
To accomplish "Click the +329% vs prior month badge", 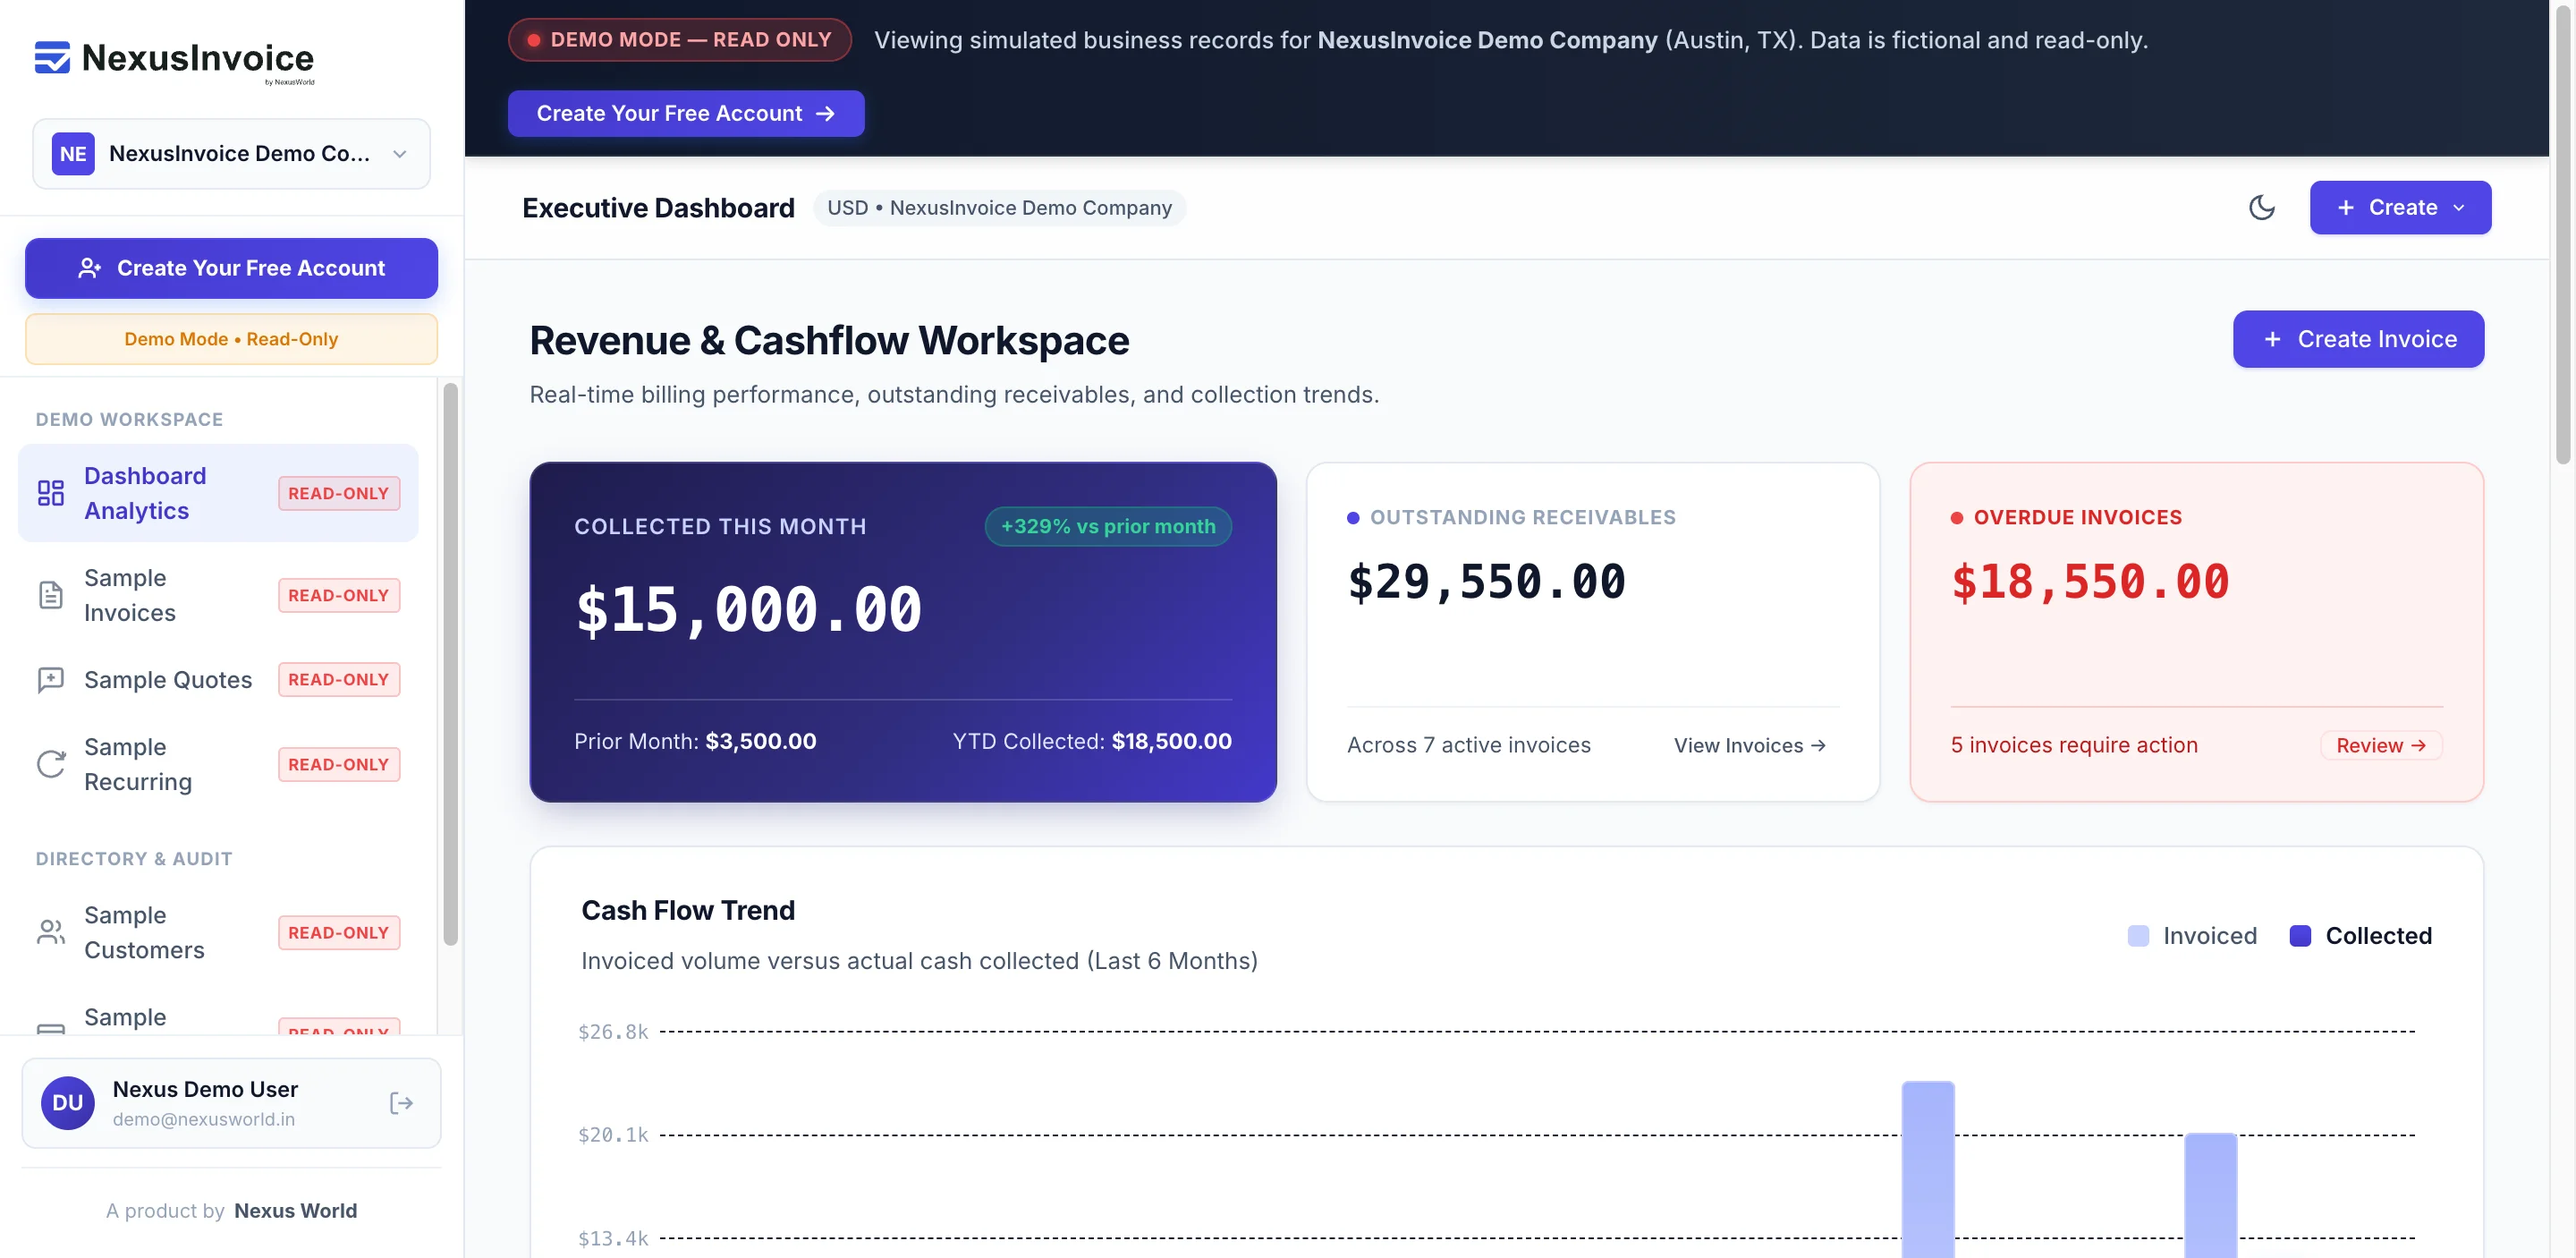I will coord(1108,526).
